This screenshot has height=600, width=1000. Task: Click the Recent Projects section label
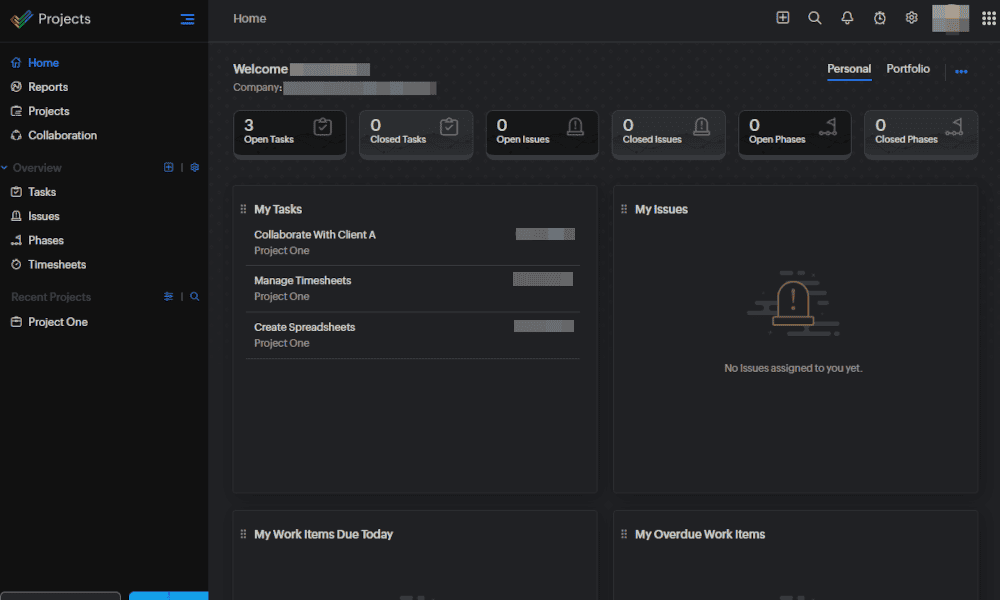point(51,297)
